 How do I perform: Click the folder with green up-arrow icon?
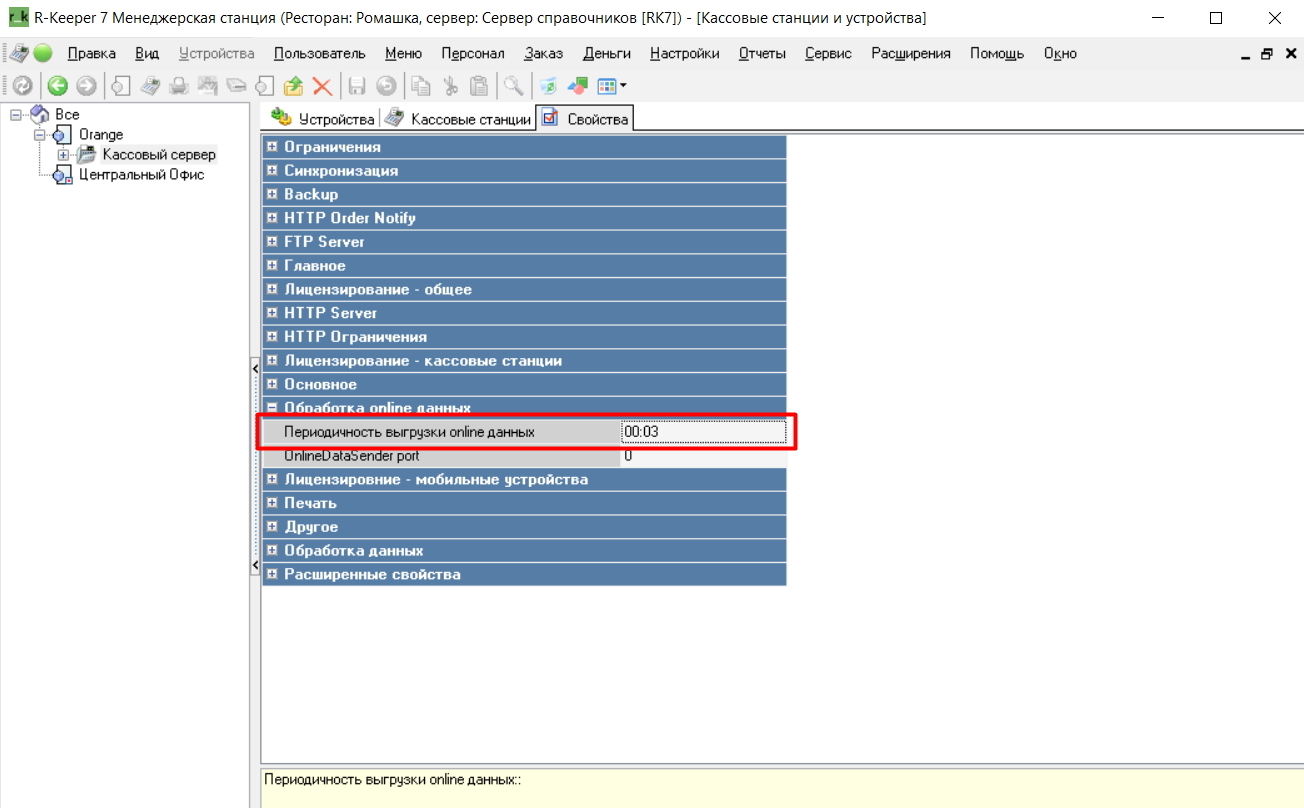coord(294,86)
